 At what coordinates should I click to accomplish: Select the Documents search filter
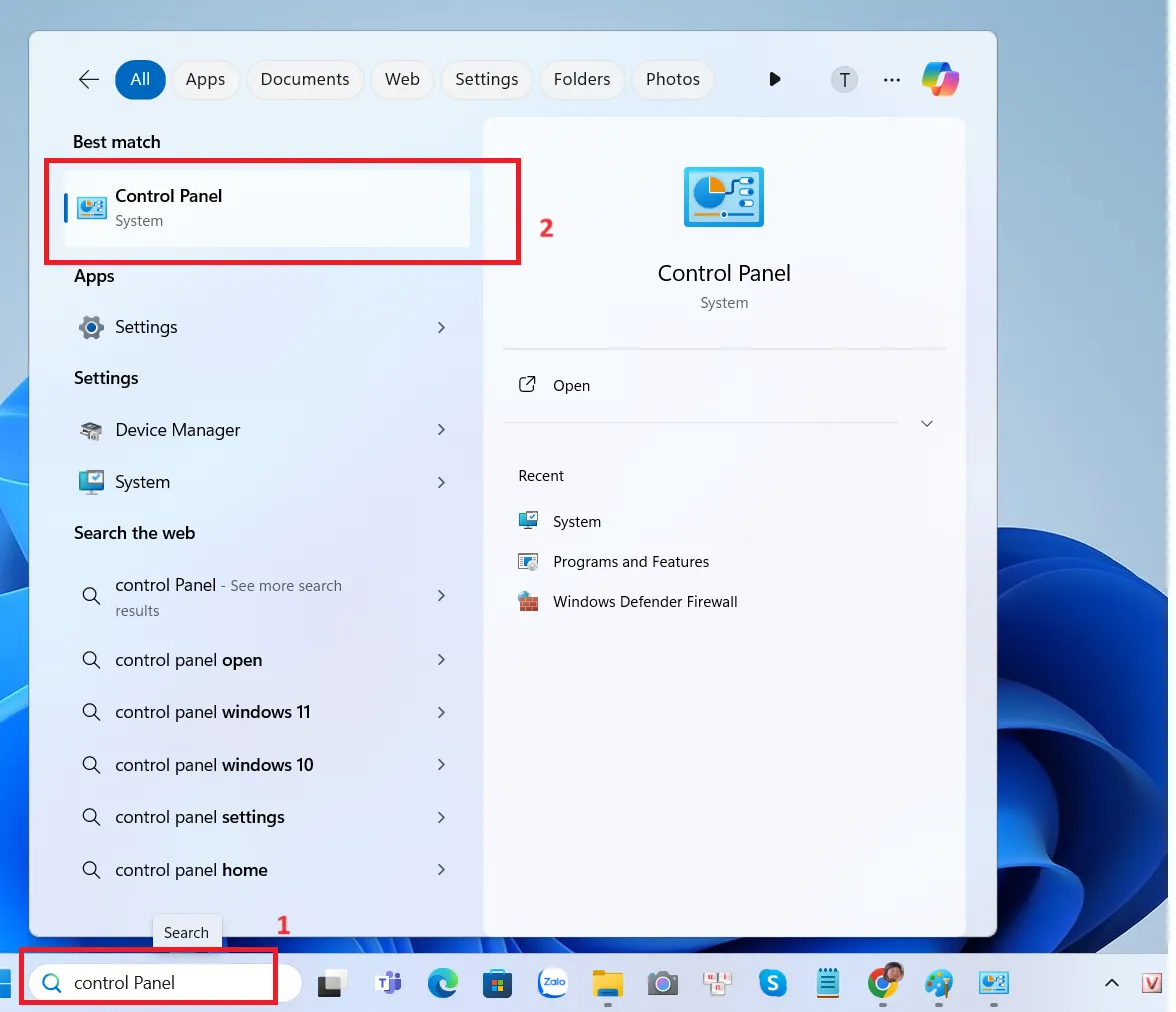coord(304,79)
